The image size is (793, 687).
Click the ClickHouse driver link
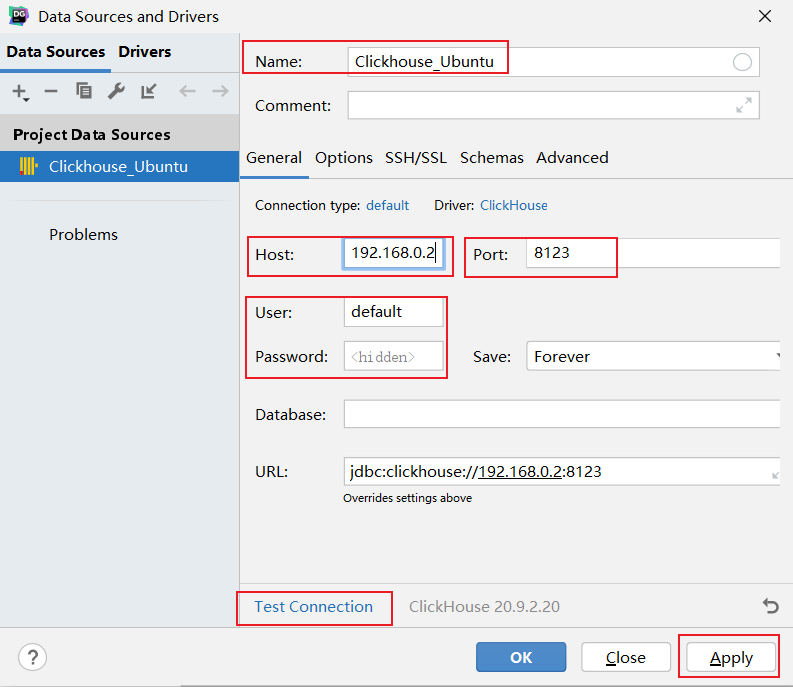tap(513, 205)
